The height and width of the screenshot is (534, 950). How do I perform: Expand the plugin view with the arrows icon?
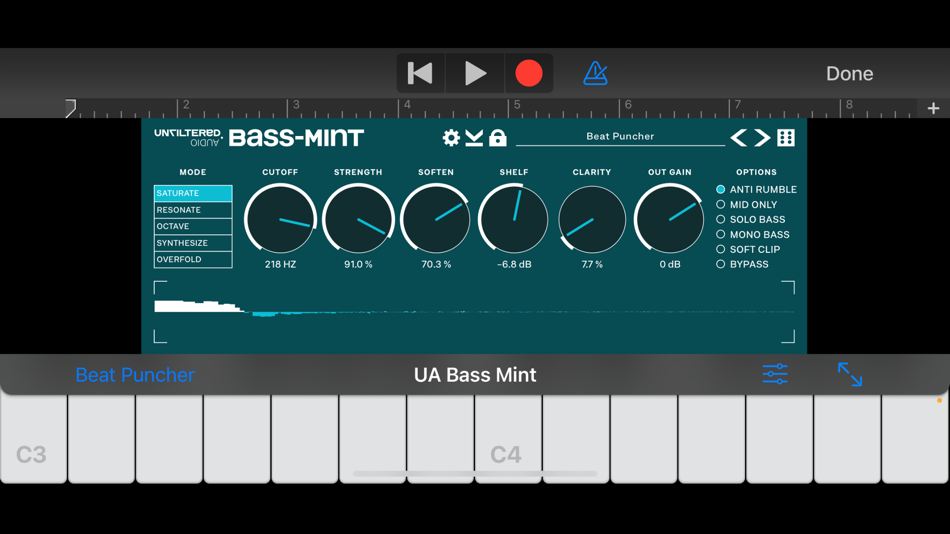(849, 374)
